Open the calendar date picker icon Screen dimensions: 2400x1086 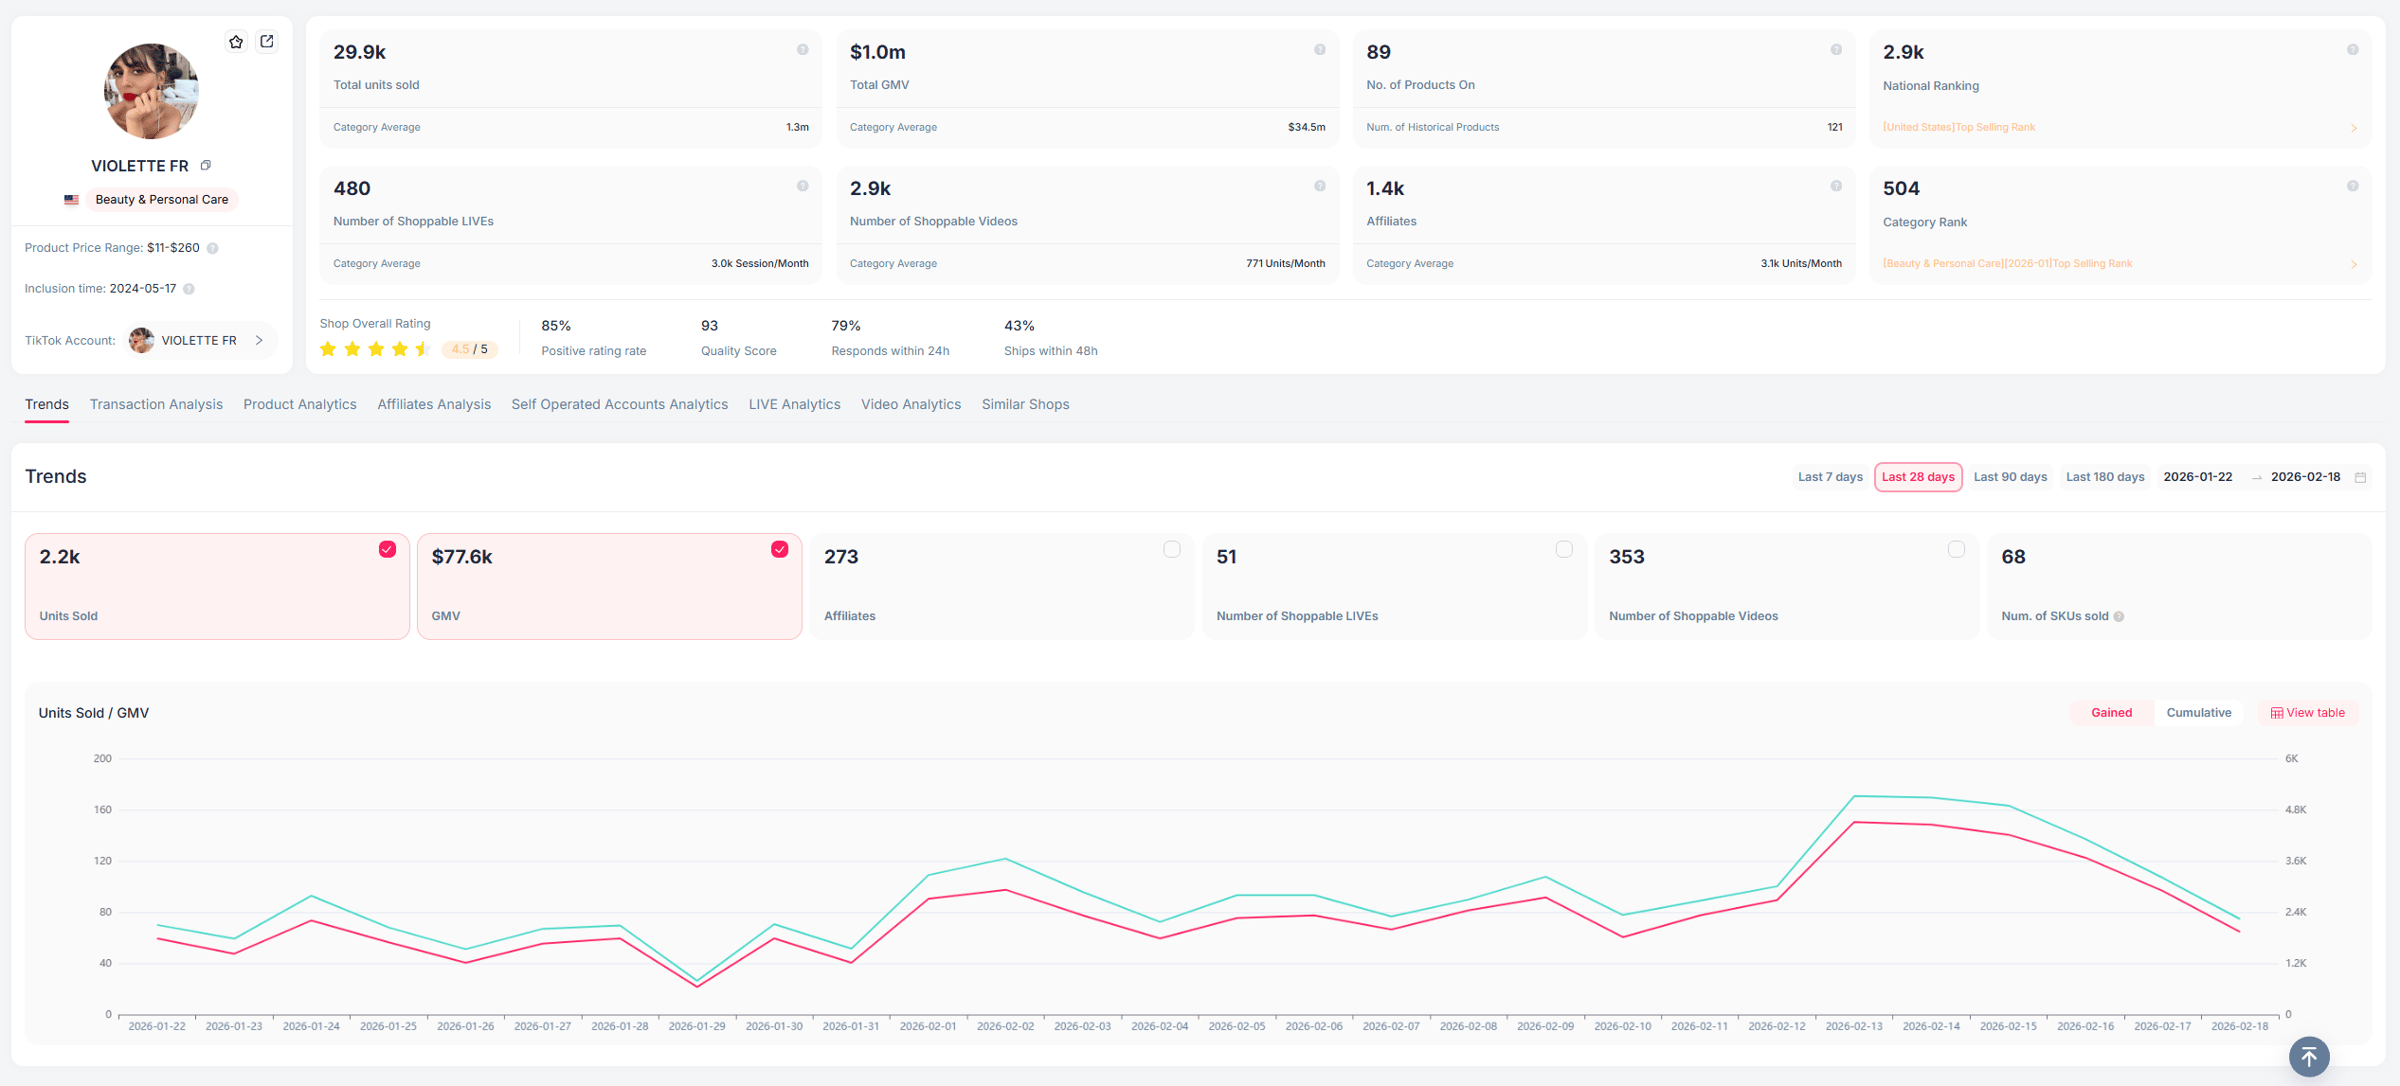coord(2360,478)
